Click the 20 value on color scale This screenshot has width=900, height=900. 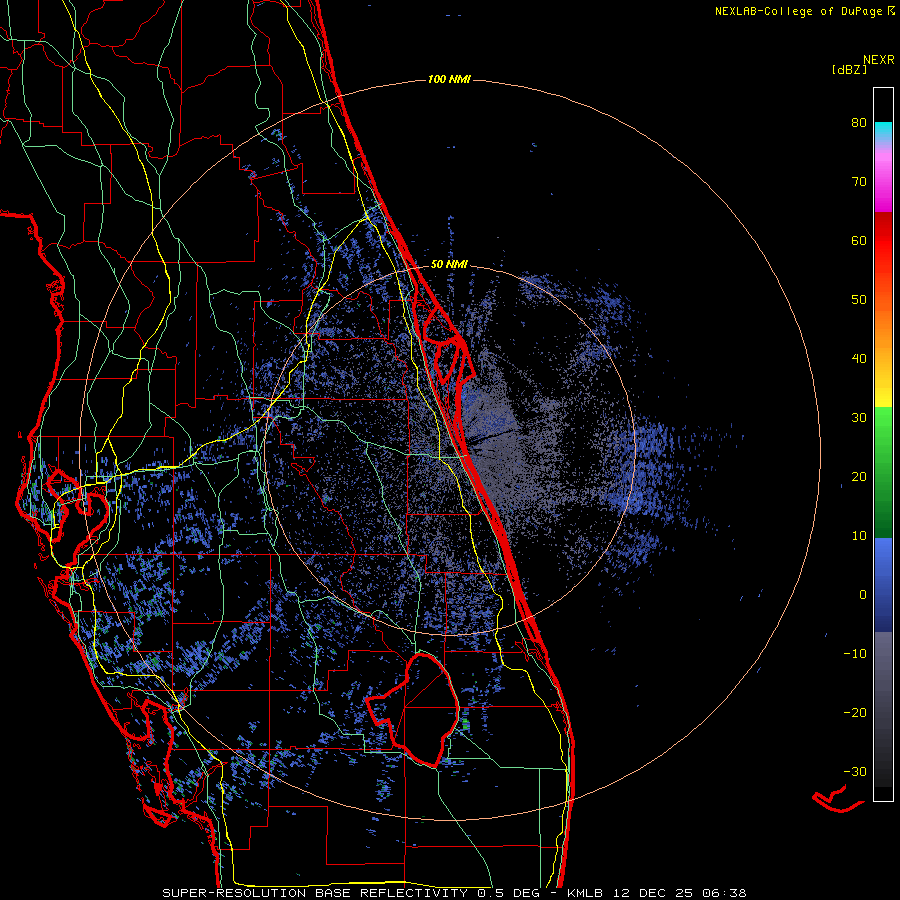pos(859,477)
